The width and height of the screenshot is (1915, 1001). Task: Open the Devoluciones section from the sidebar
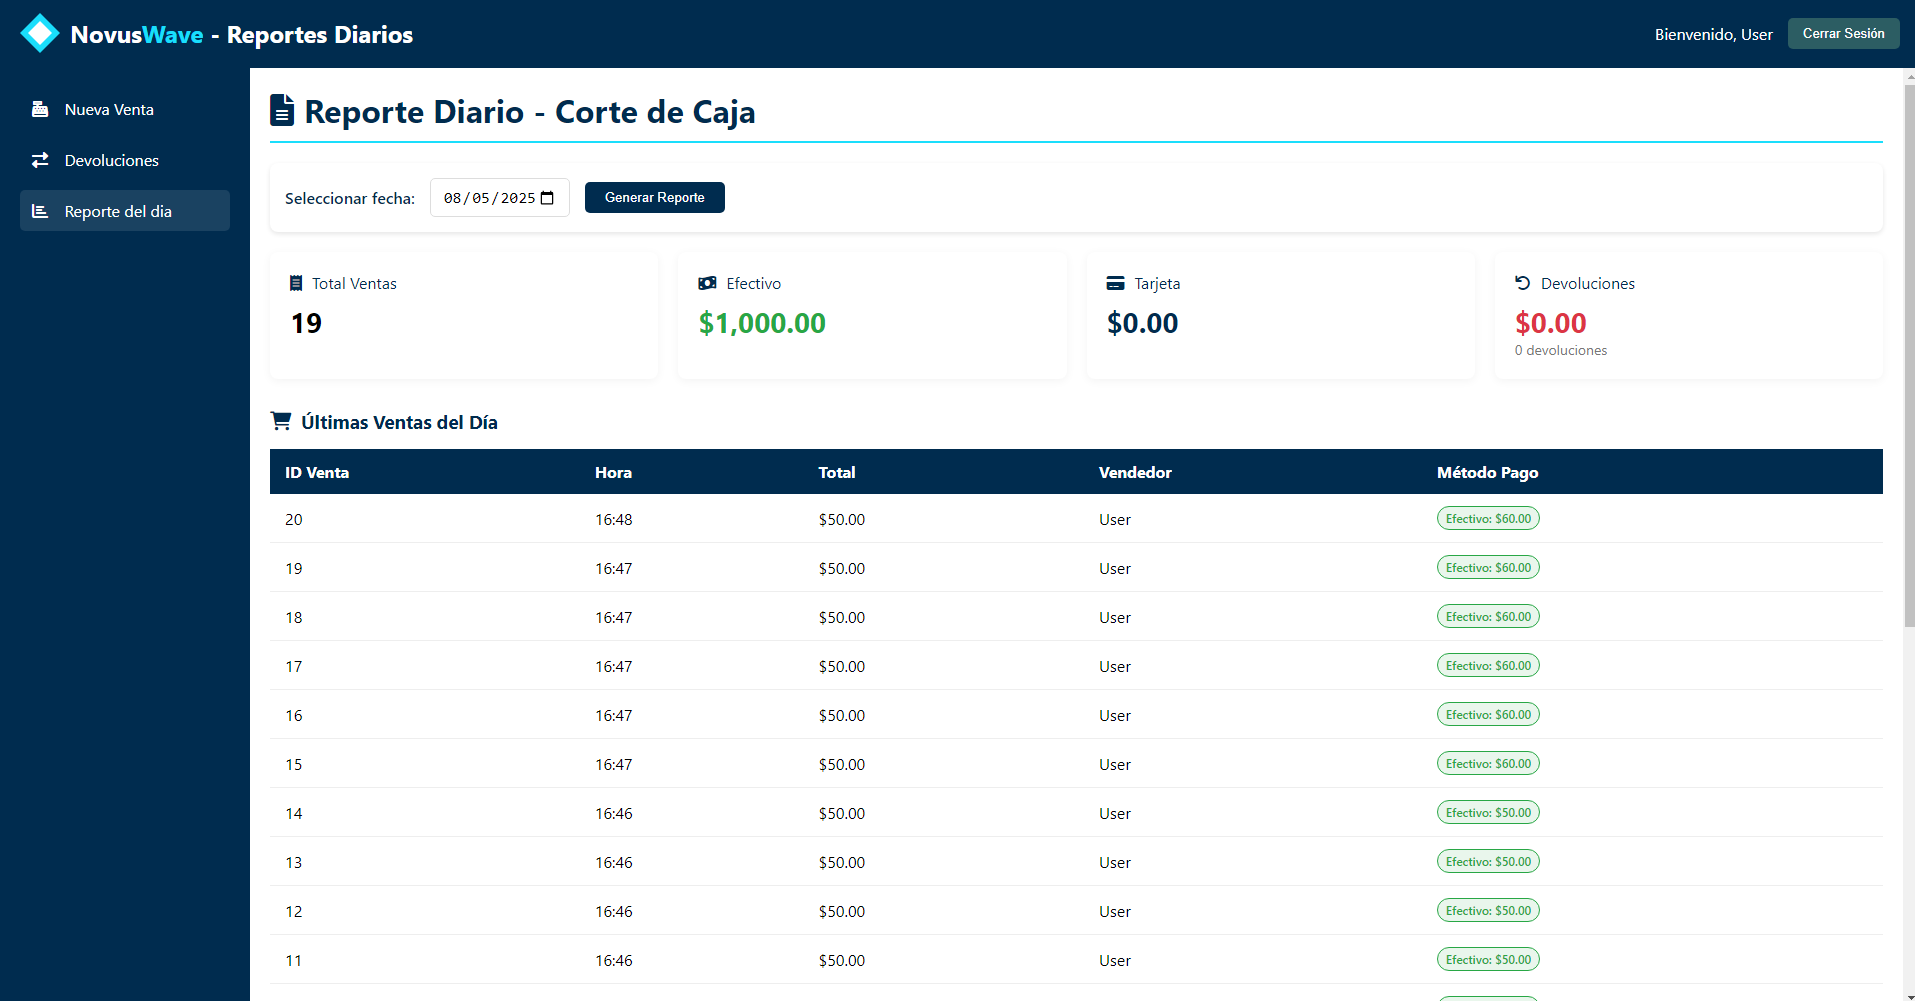click(x=111, y=159)
